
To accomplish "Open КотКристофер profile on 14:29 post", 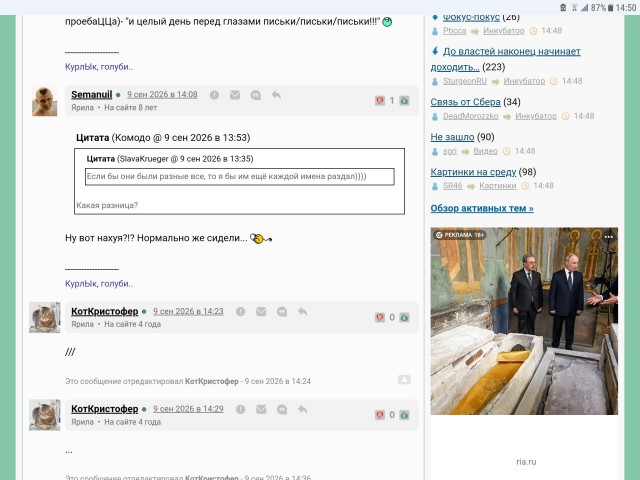I will pyautogui.click(x=104, y=409).
